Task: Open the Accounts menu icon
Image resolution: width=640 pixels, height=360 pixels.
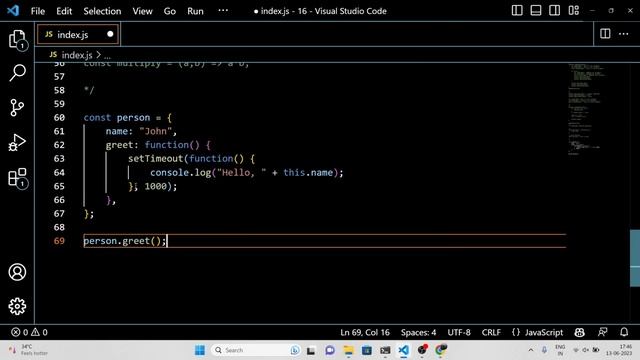Action: (x=17, y=272)
